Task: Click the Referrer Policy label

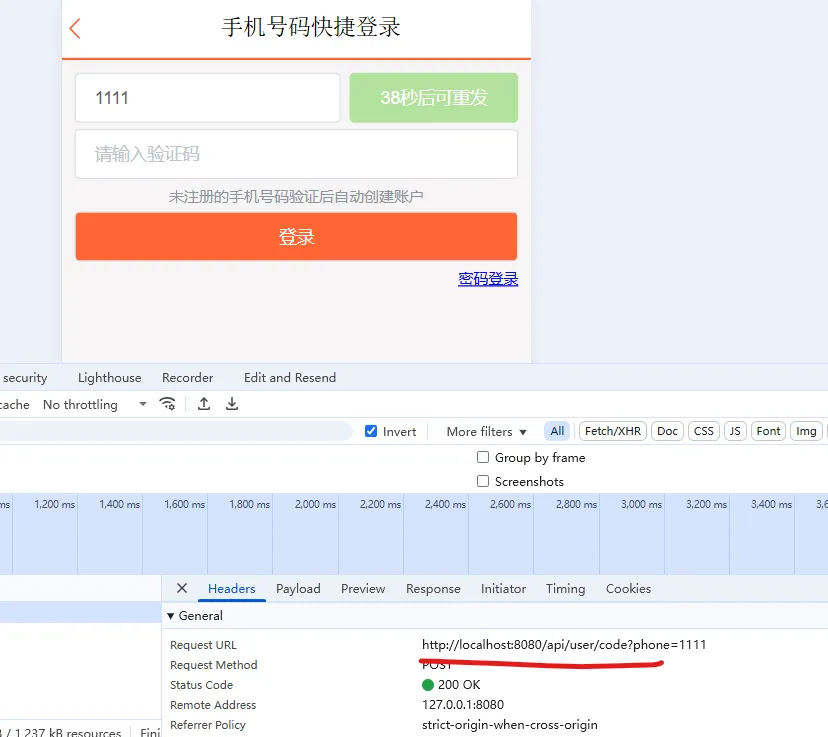Action: [x=208, y=725]
